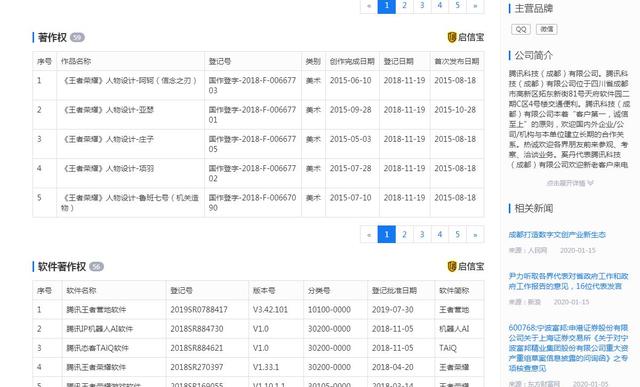Go to page 2 of the copyright table pagination below rows
This screenshot has width=640, height=387.
coord(404,234)
